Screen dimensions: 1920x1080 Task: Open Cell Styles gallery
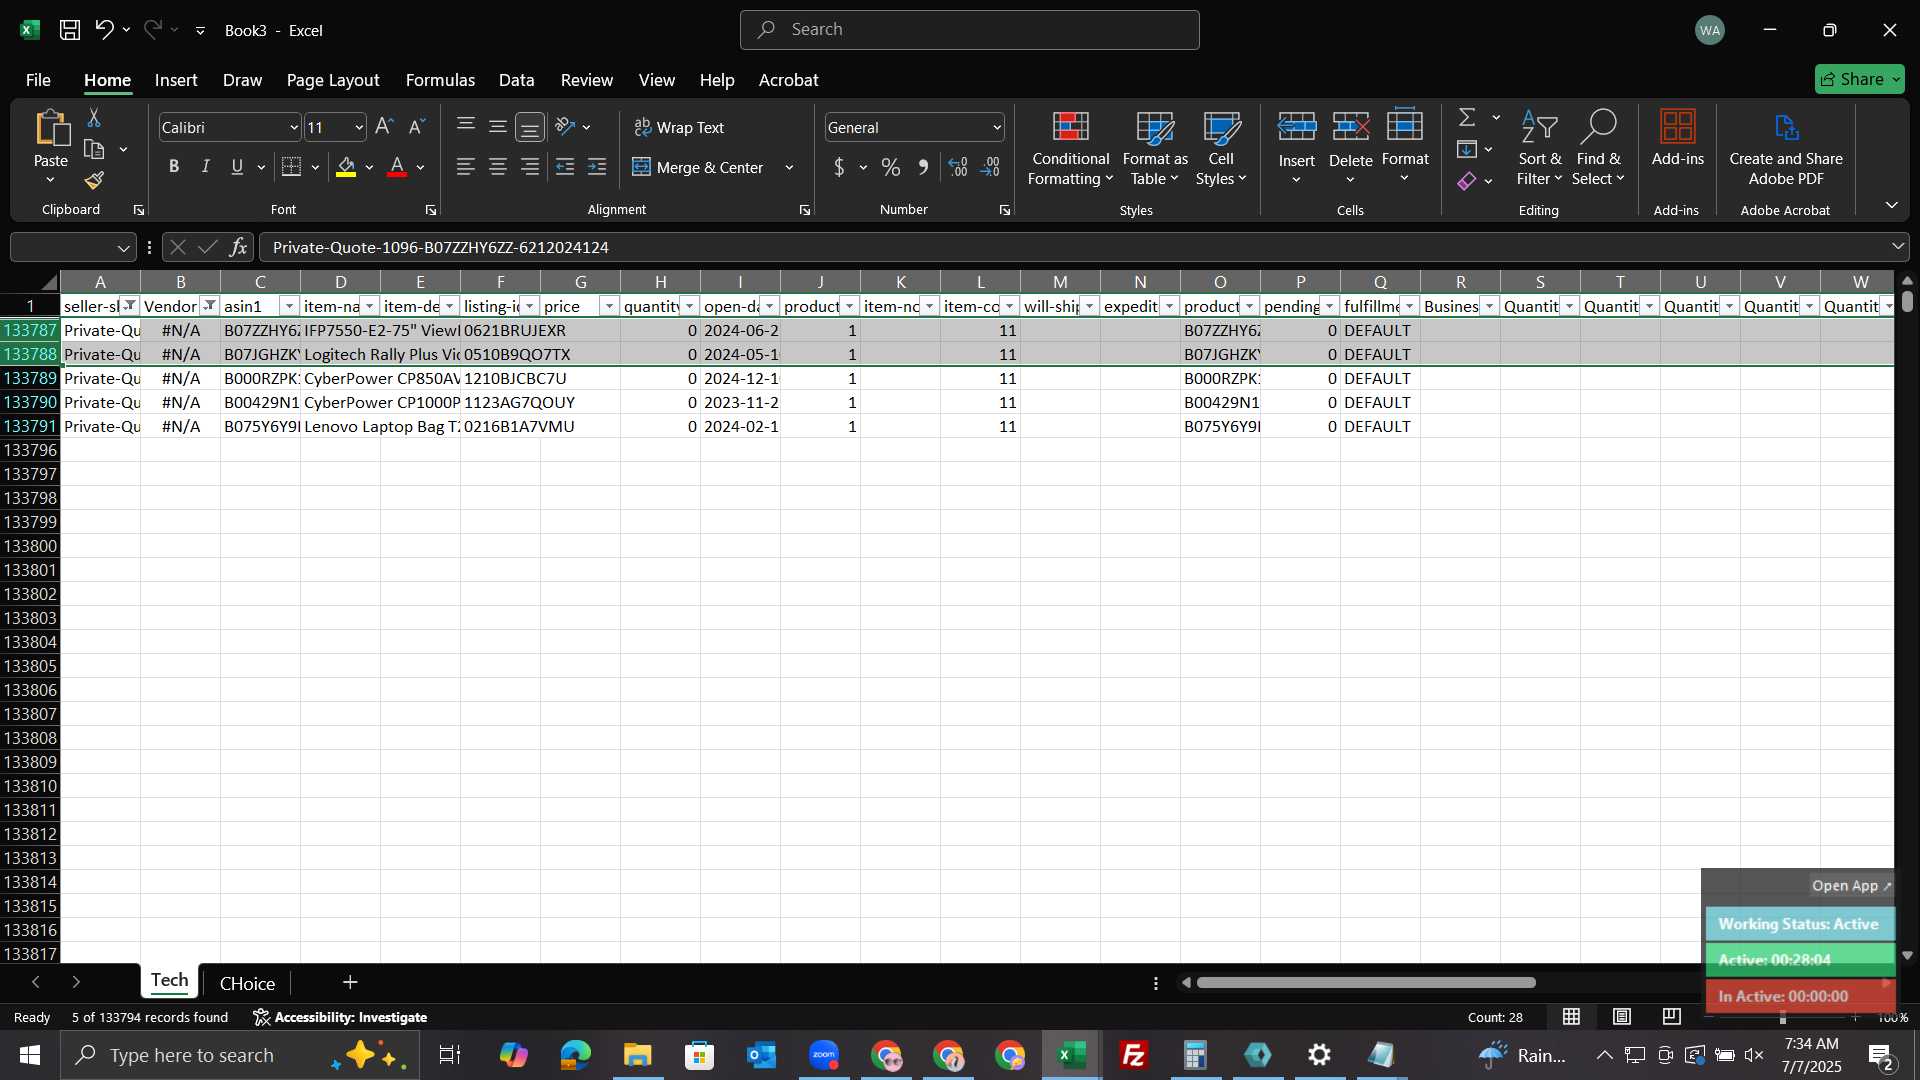1221,149
